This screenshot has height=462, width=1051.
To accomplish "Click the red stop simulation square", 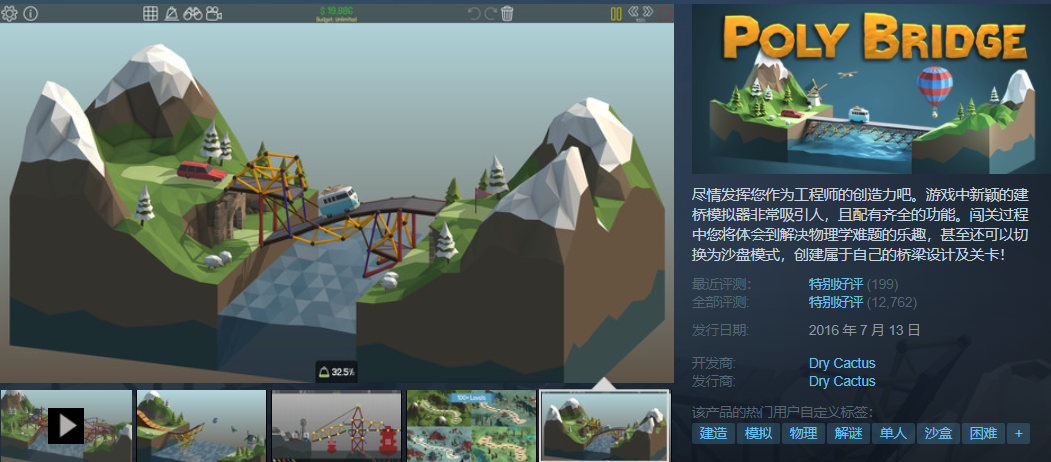I will pos(665,13).
